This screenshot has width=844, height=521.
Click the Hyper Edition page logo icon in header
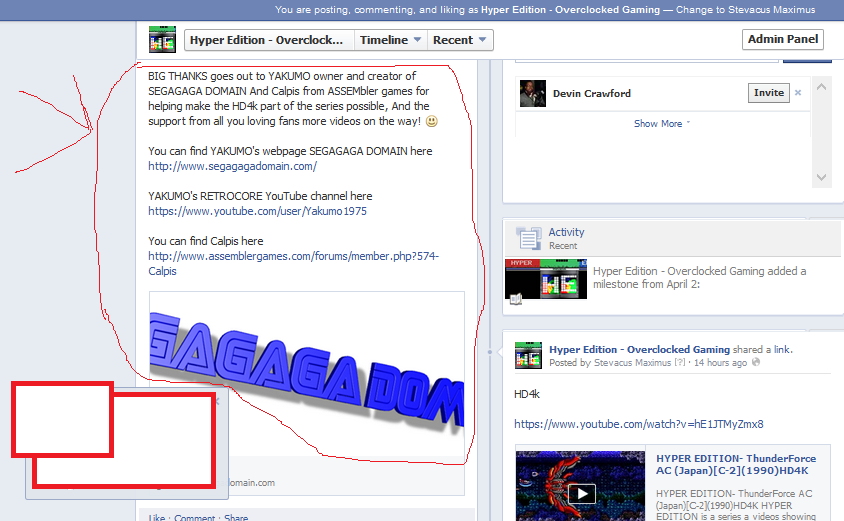pyautogui.click(x=163, y=39)
